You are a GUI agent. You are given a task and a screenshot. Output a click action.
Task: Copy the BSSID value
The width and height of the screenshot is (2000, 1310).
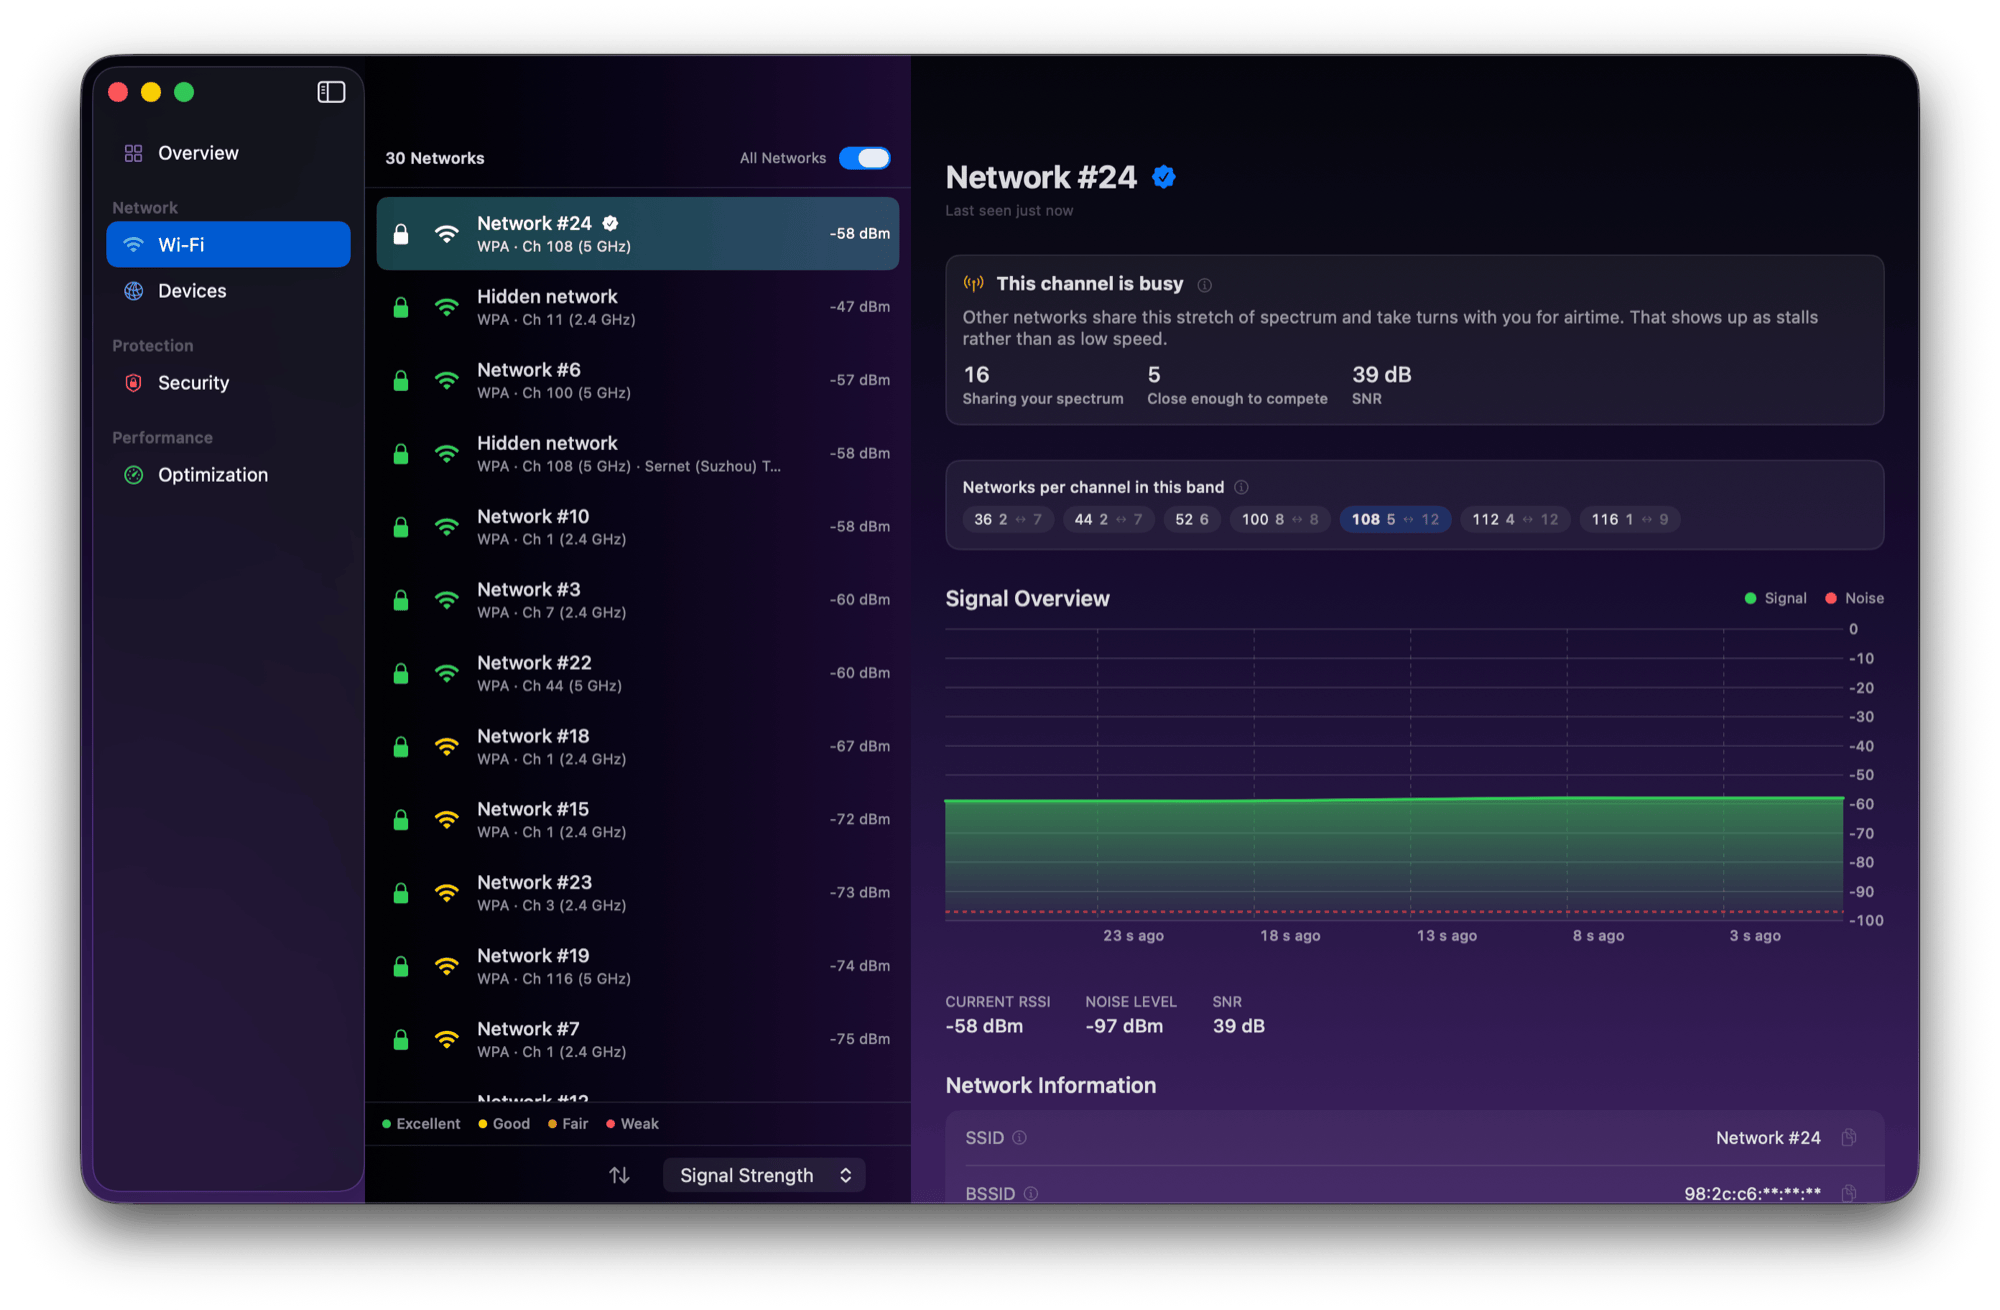point(1849,1193)
